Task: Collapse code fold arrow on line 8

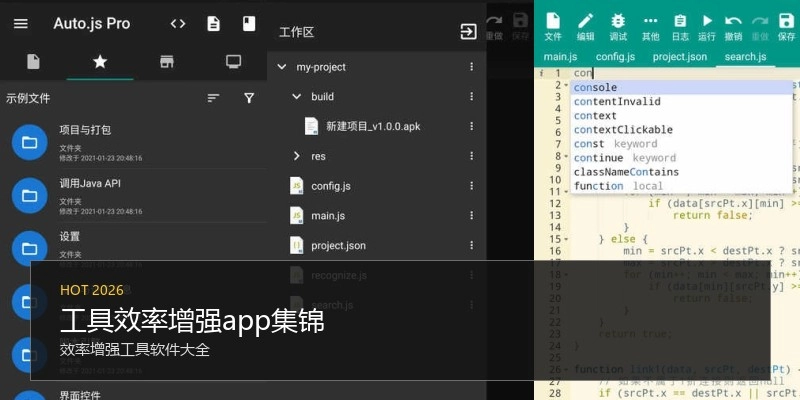Action: (x=566, y=156)
